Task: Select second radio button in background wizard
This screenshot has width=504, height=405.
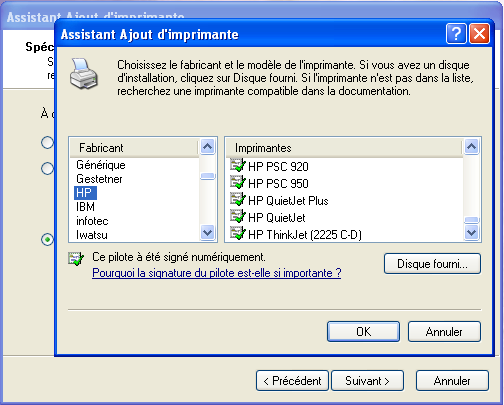Action: pos(47,169)
